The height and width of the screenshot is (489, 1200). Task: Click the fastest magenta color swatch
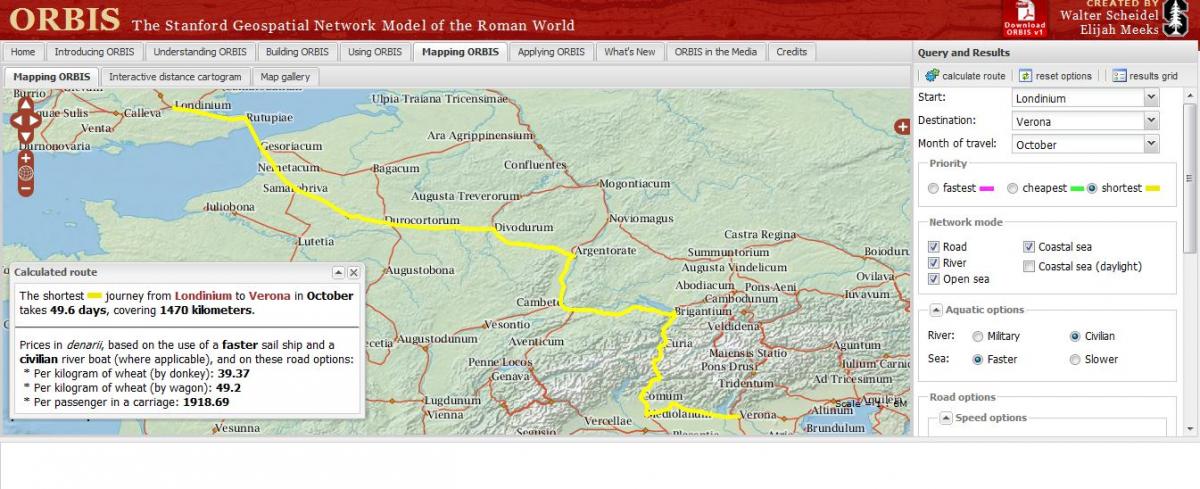988,188
